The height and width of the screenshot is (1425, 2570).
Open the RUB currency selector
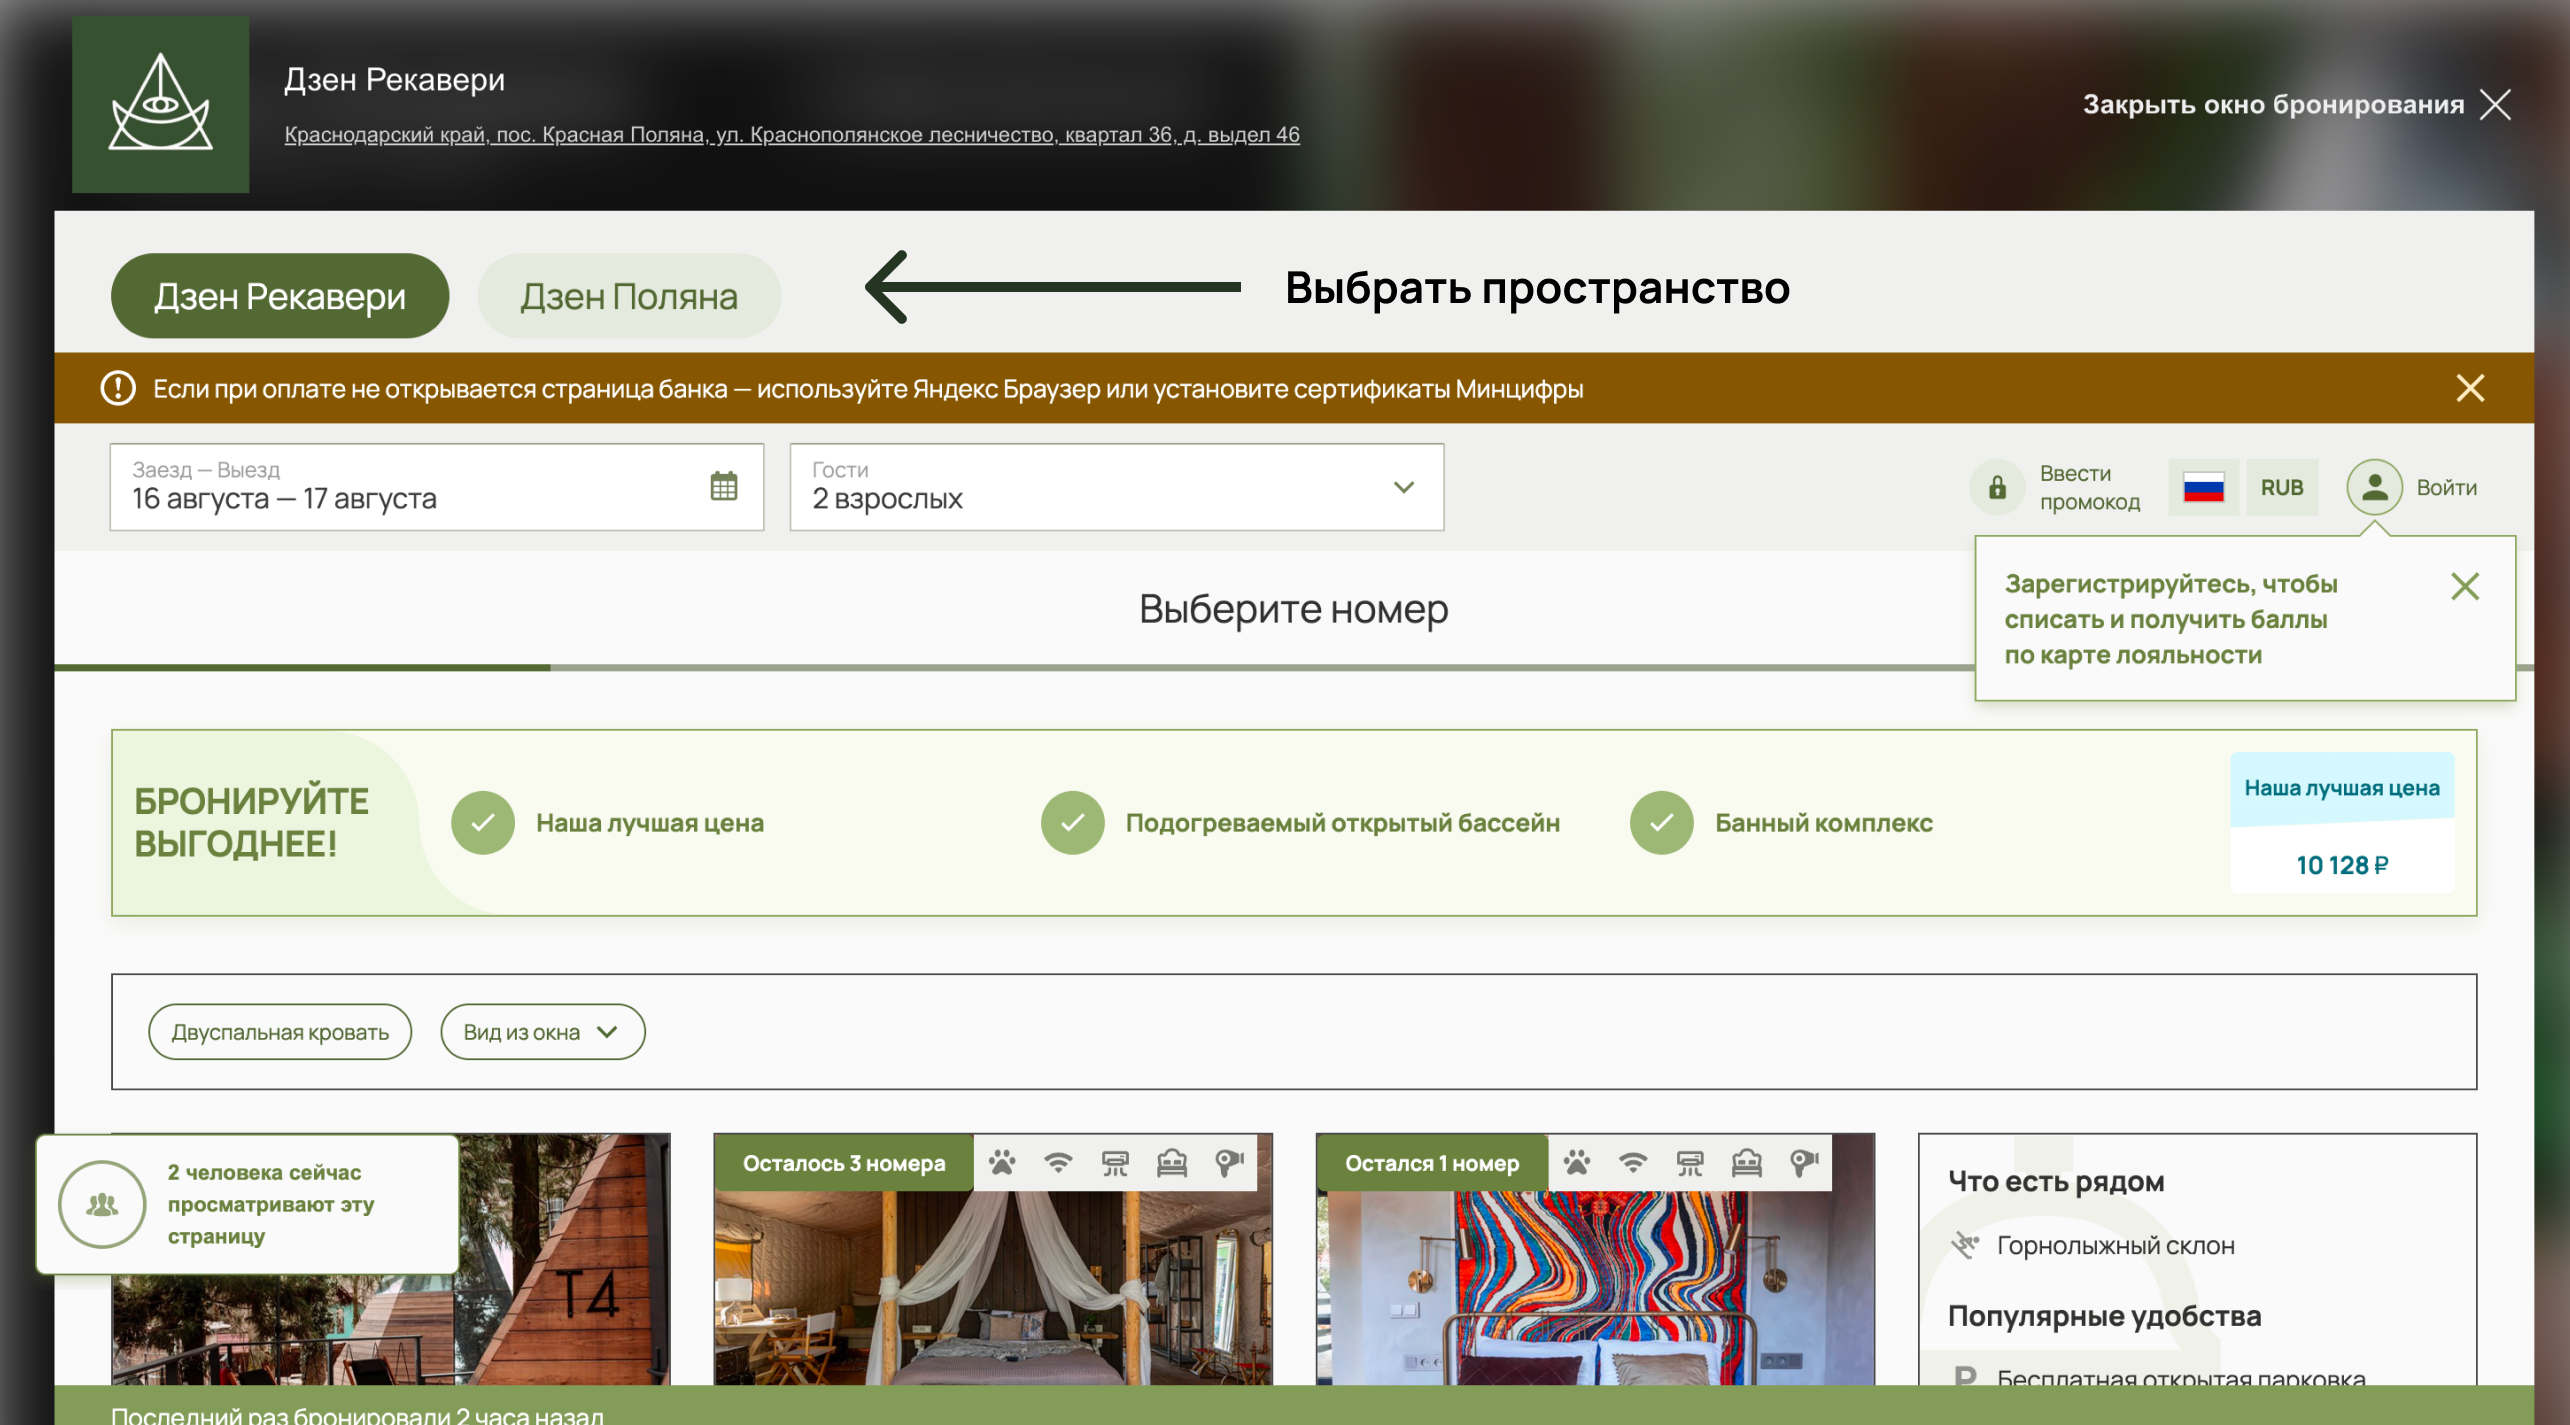[2282, 487]
